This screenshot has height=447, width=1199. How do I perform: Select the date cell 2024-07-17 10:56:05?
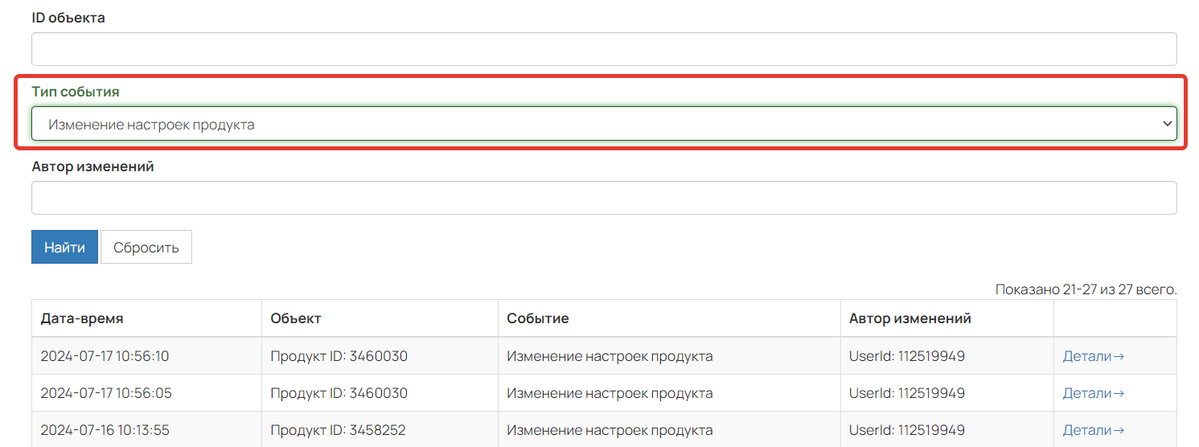click(x=147, y=394)
